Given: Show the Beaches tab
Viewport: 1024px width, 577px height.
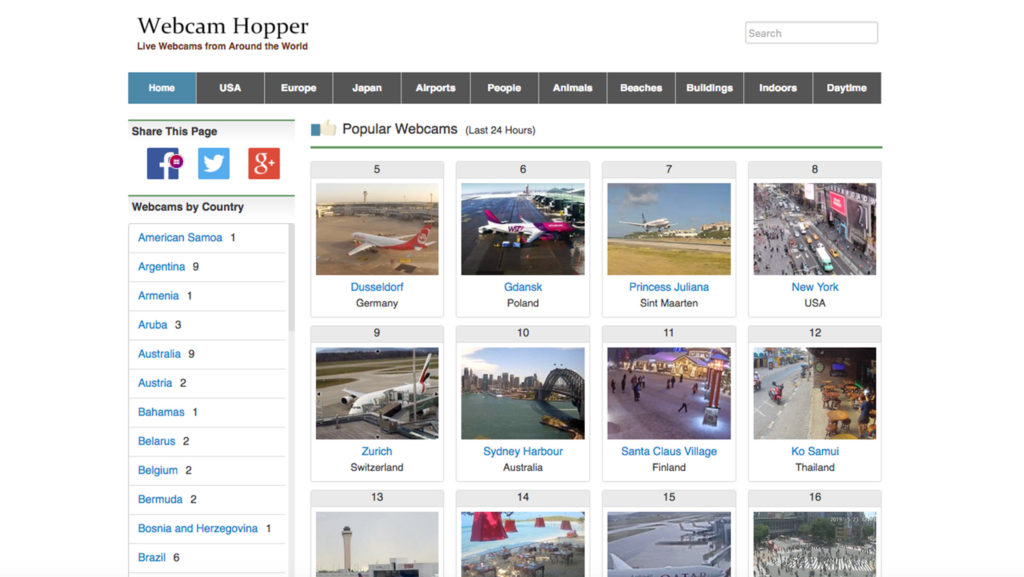Looking at the screenshot, I should tap(641, 88).
